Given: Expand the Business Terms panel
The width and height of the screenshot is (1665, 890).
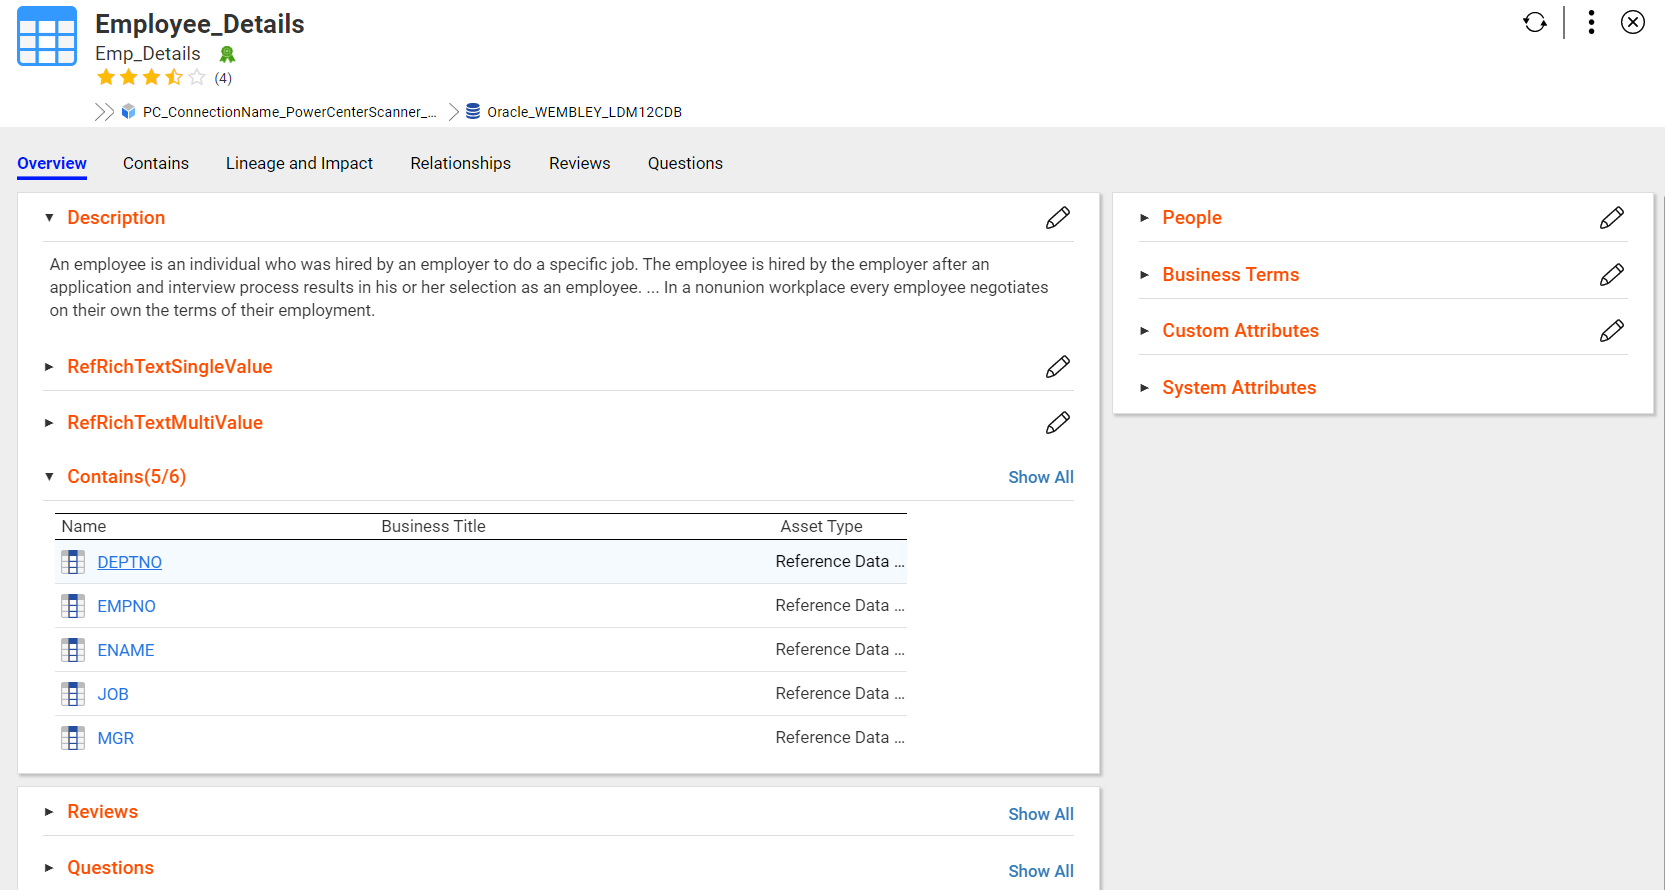Looking at the screenshot, I should [x=1144, y=275].
